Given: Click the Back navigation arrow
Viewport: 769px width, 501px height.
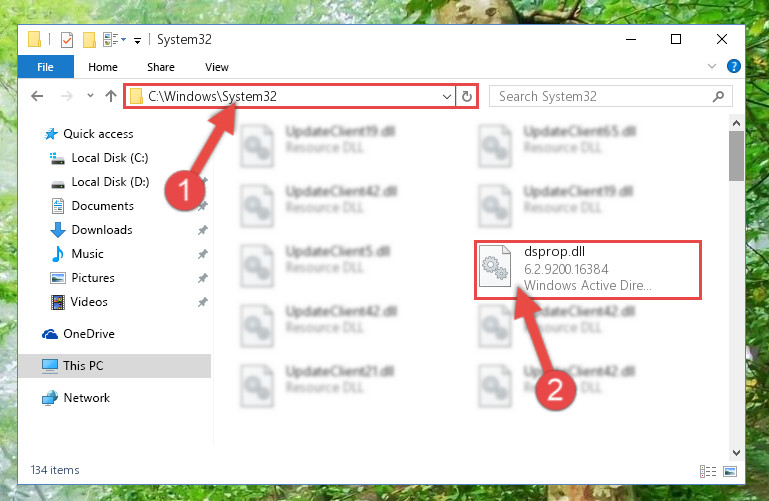Looking at the screenshot, I should [37, 96].
